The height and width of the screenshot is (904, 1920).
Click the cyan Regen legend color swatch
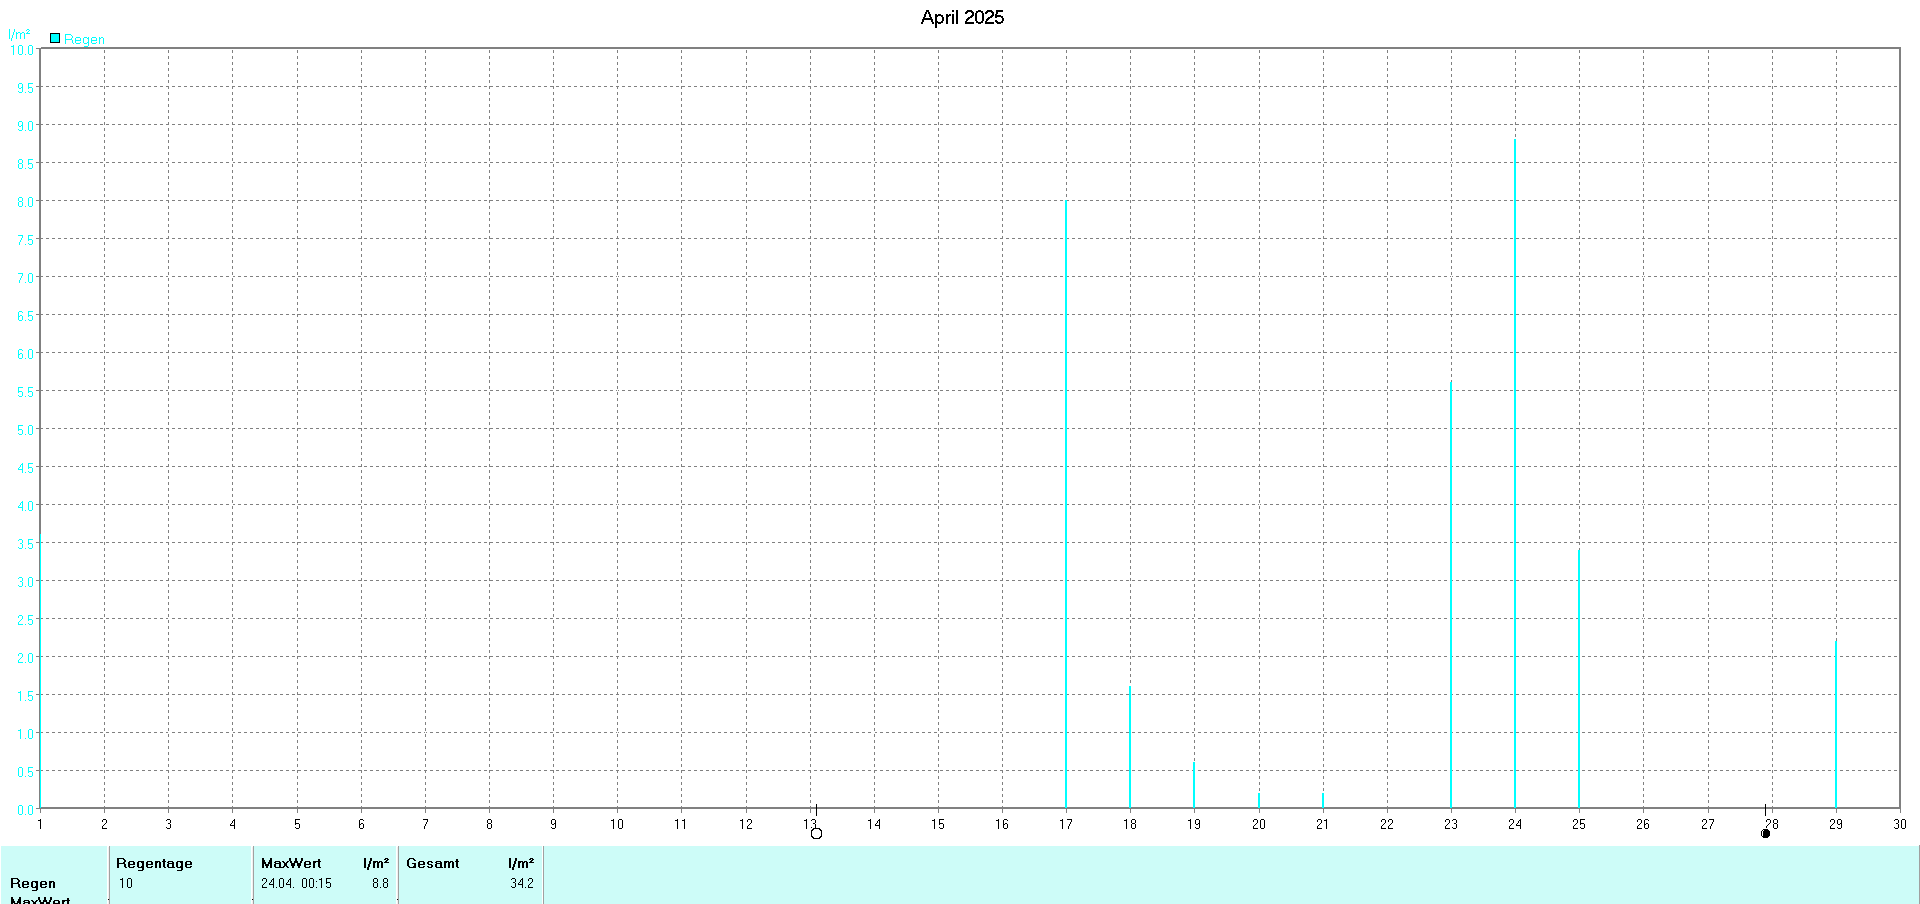pyautogui.click(x=55, y=38)
